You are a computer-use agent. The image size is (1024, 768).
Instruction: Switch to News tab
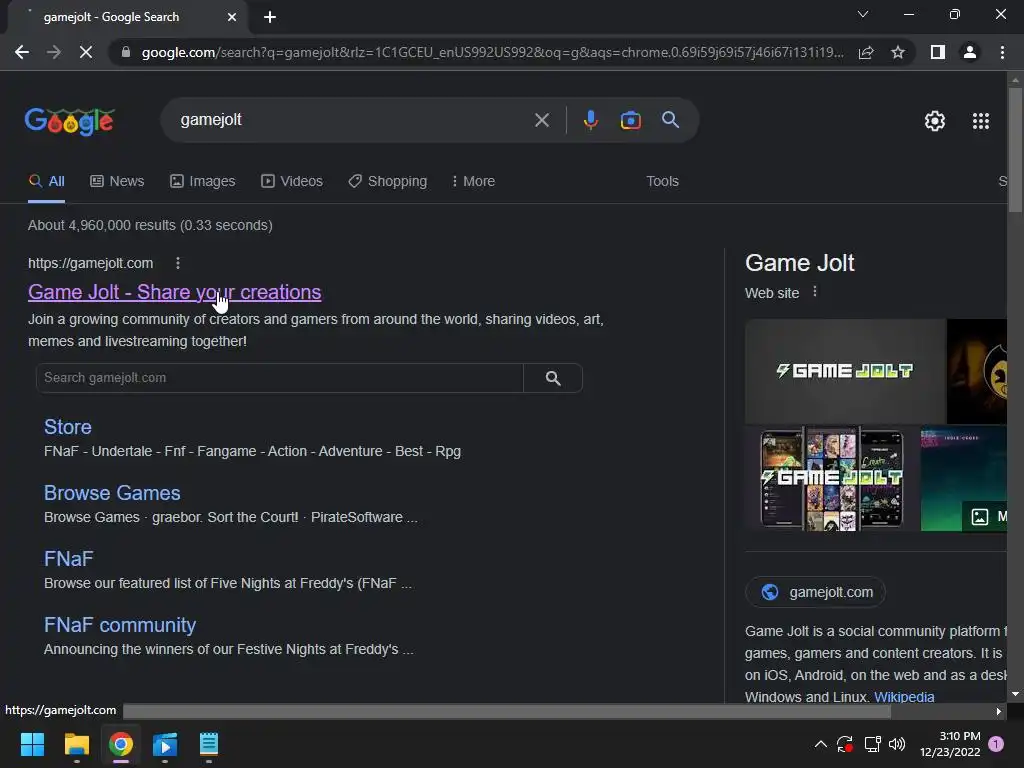point(117,181)
